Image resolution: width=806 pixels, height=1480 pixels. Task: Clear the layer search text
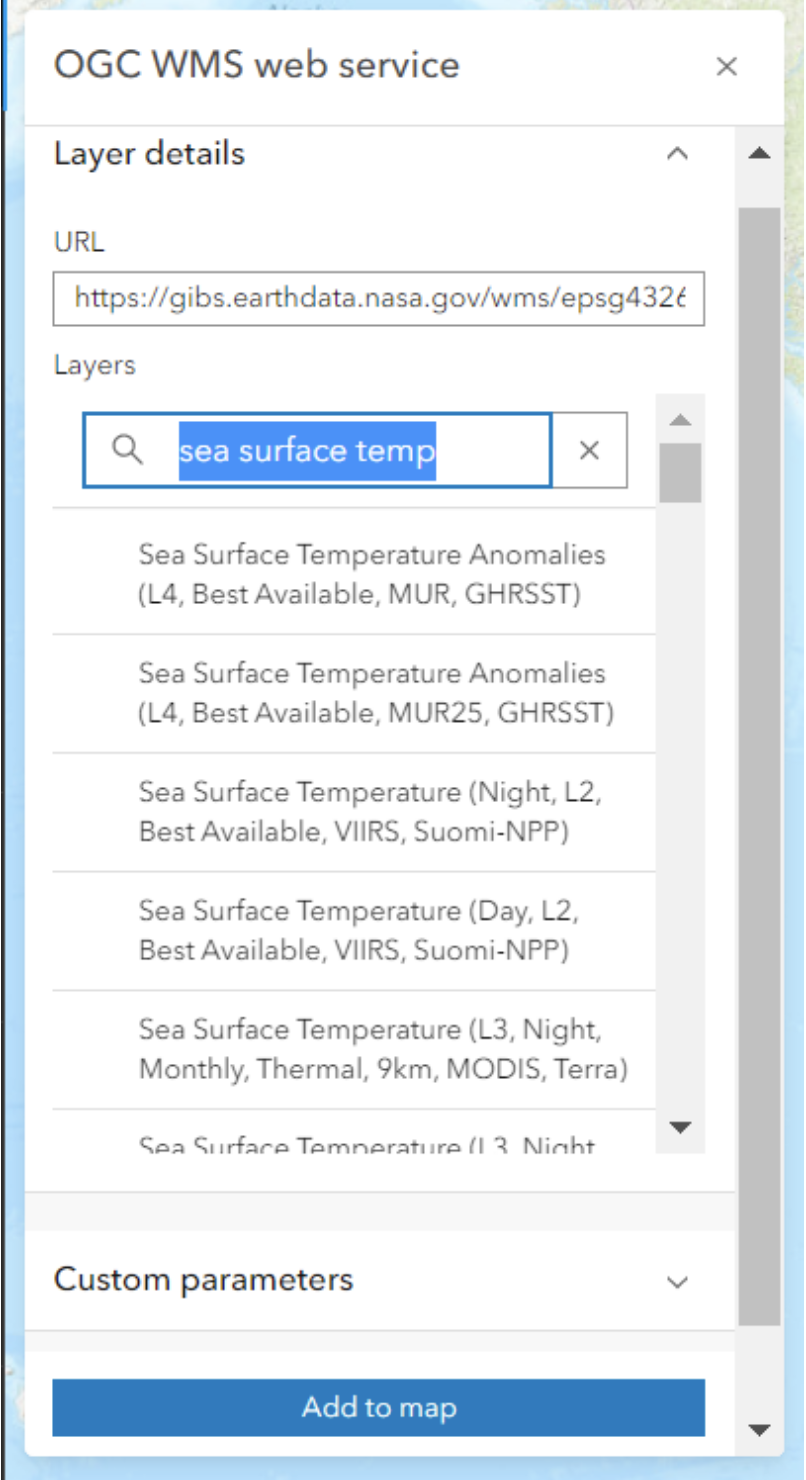click(x=590, y=451)
